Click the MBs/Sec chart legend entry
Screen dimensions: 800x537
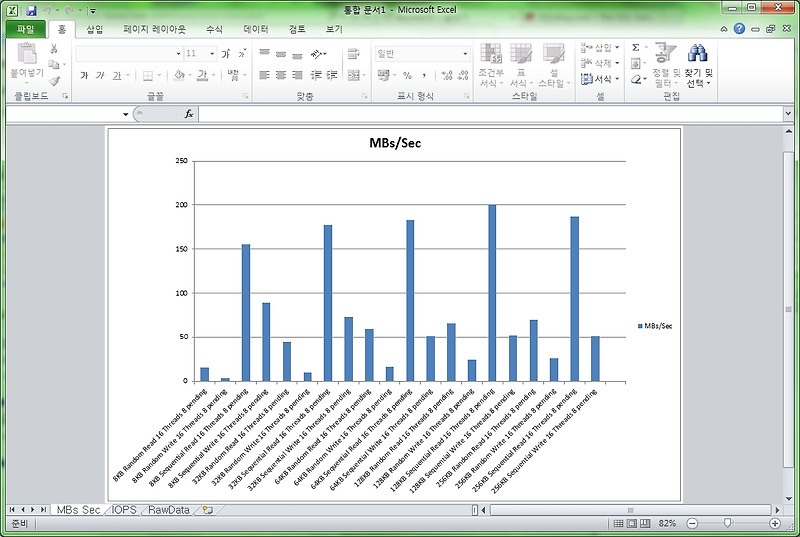pos(655,326)
